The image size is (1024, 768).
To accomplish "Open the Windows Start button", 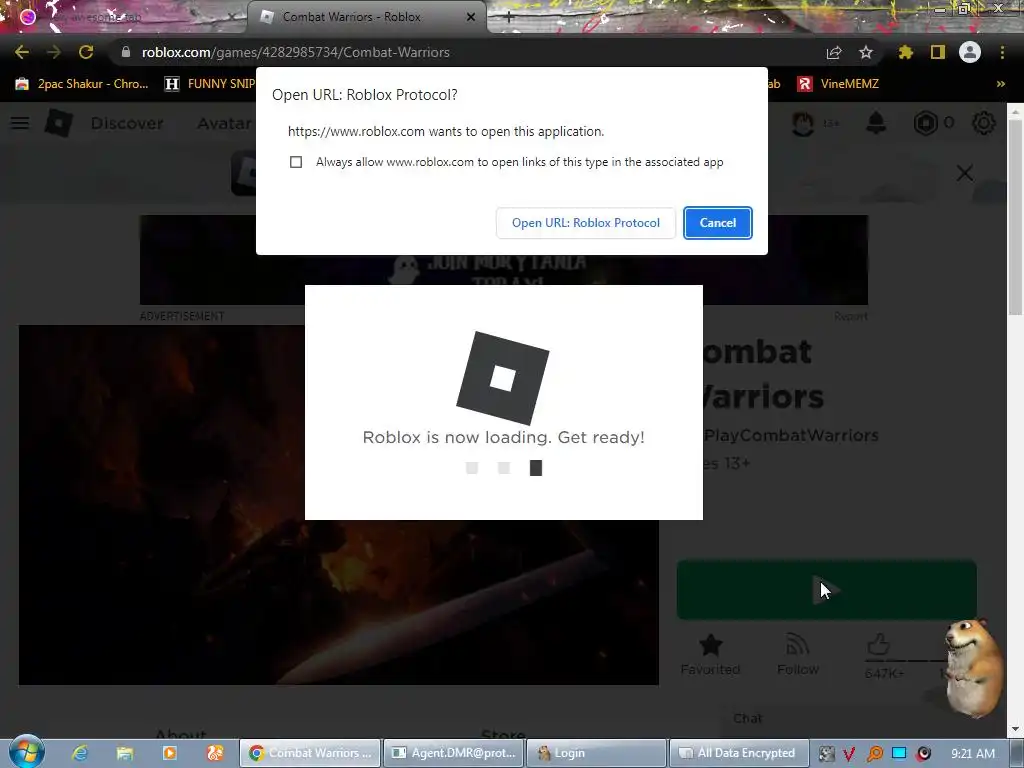I will click(x=27, y=752).
